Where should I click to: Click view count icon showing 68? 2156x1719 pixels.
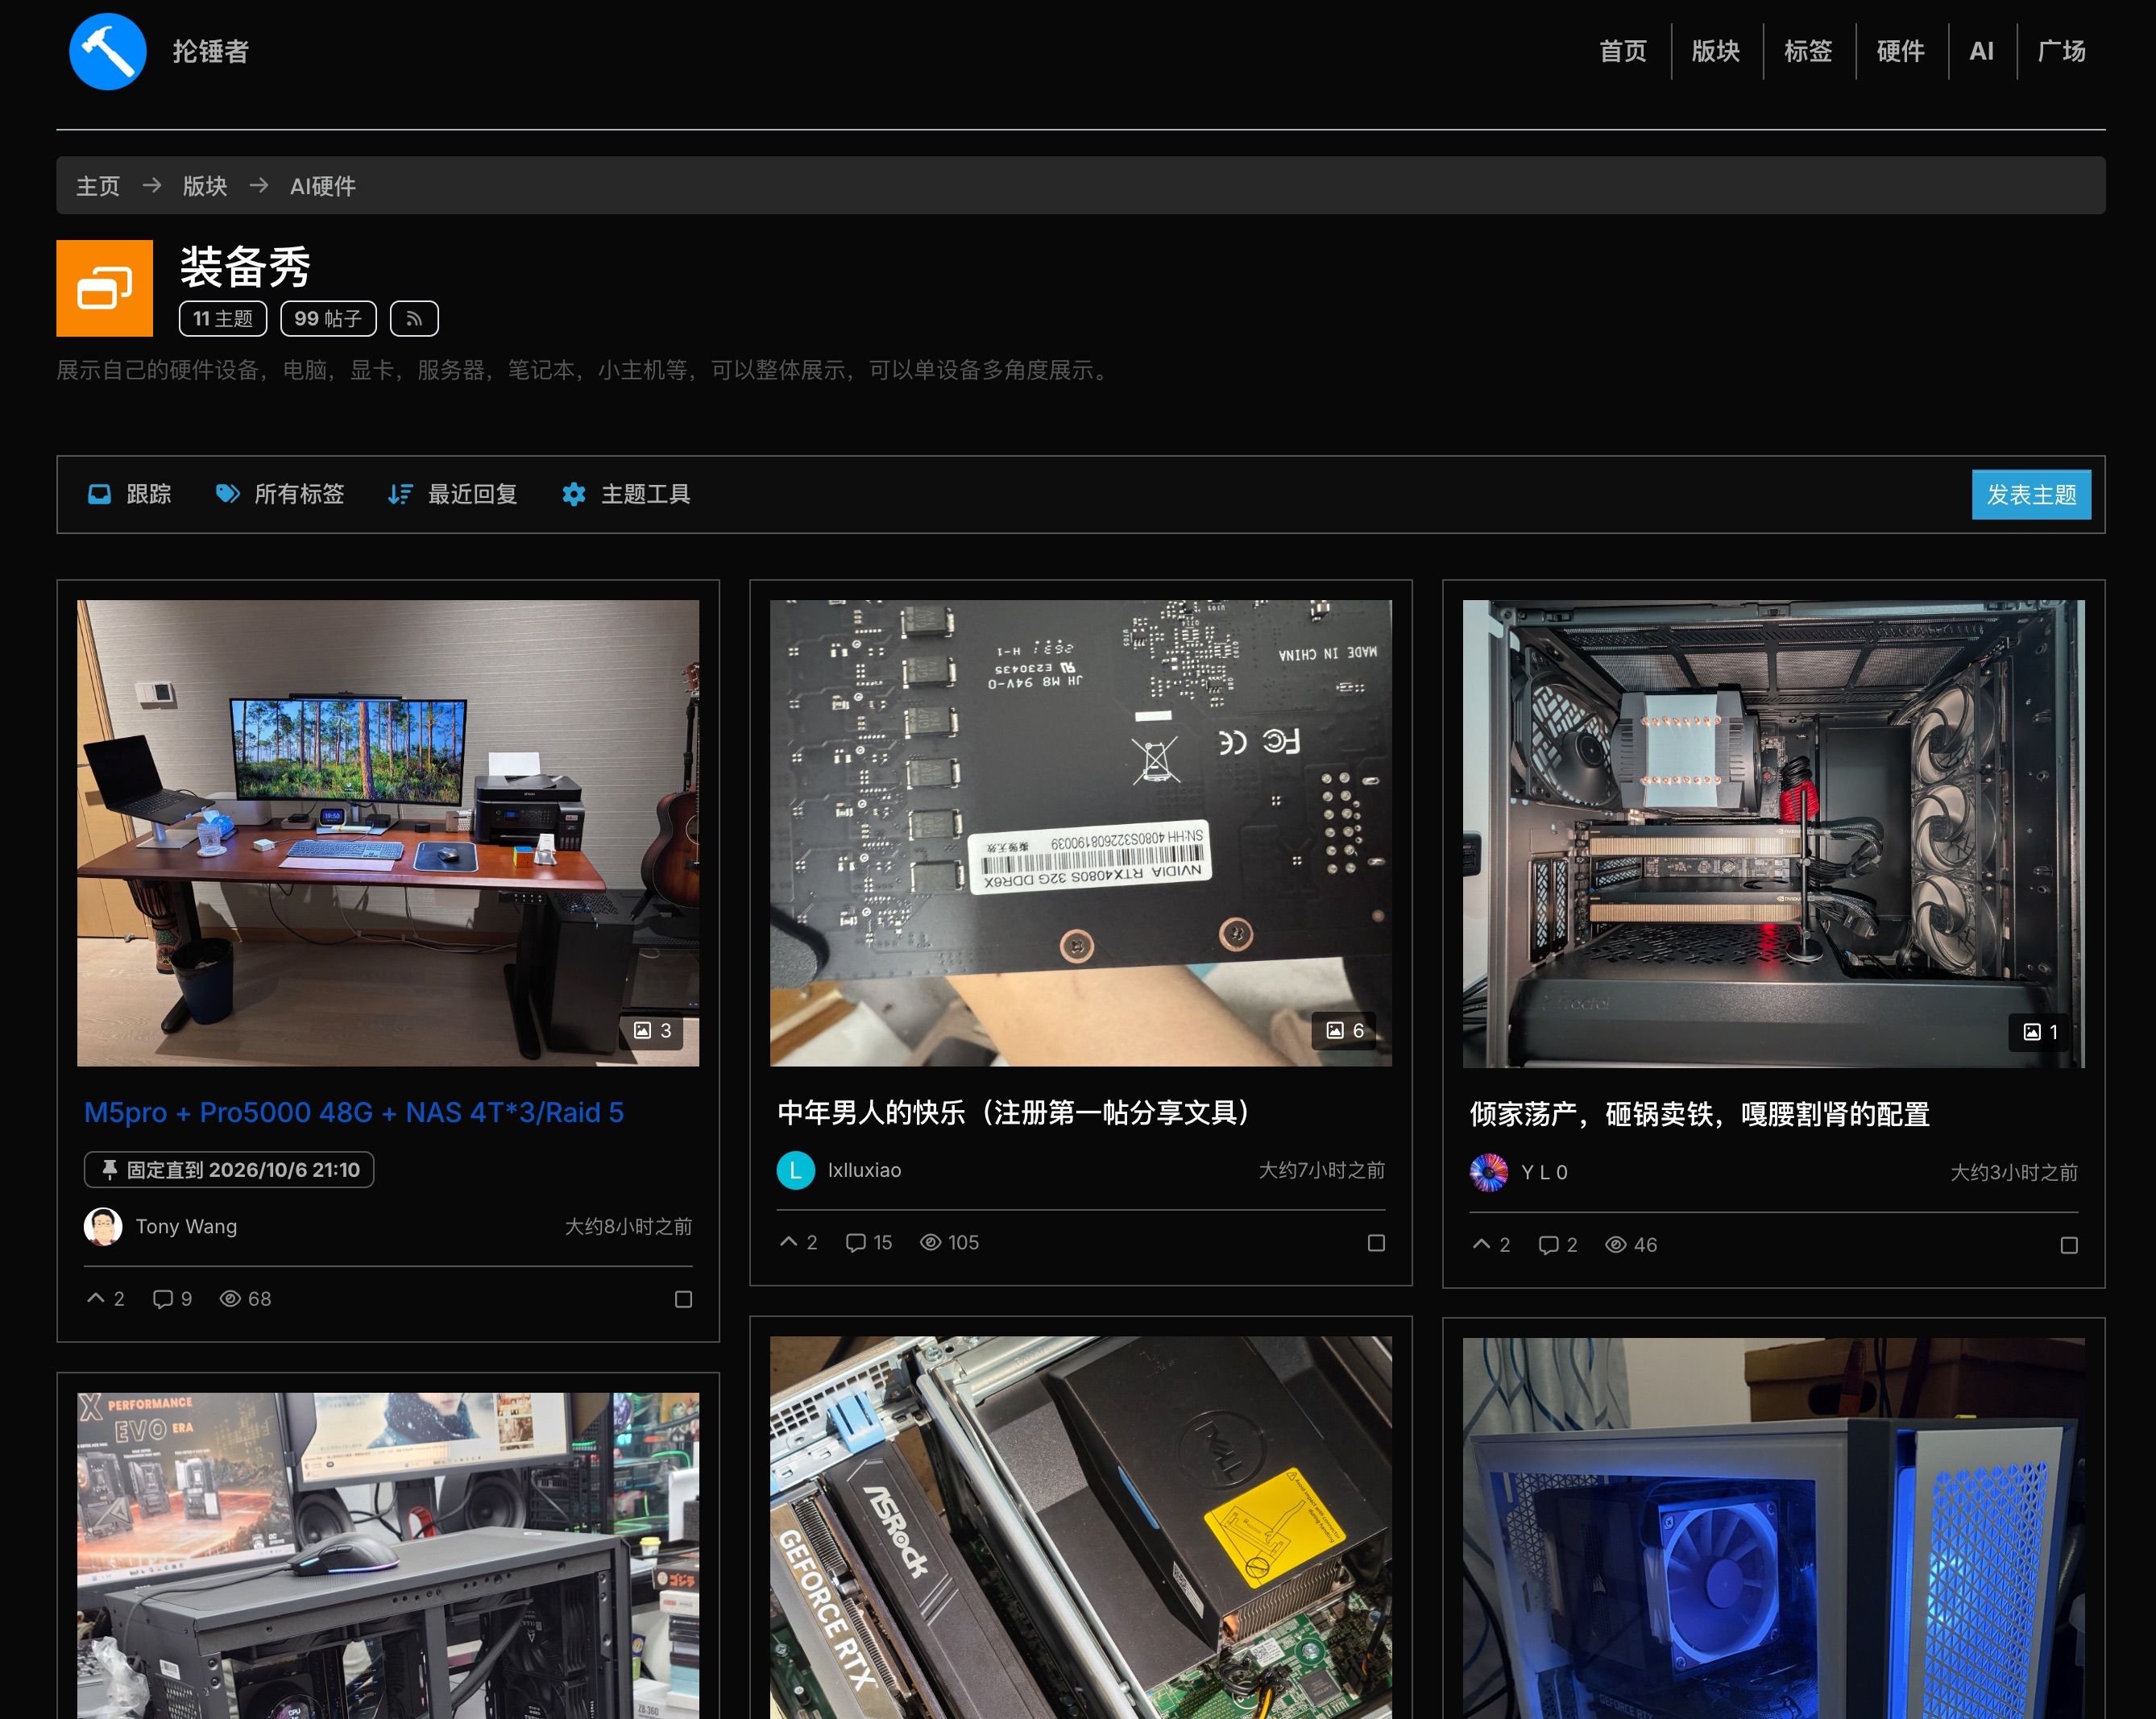230,1299
